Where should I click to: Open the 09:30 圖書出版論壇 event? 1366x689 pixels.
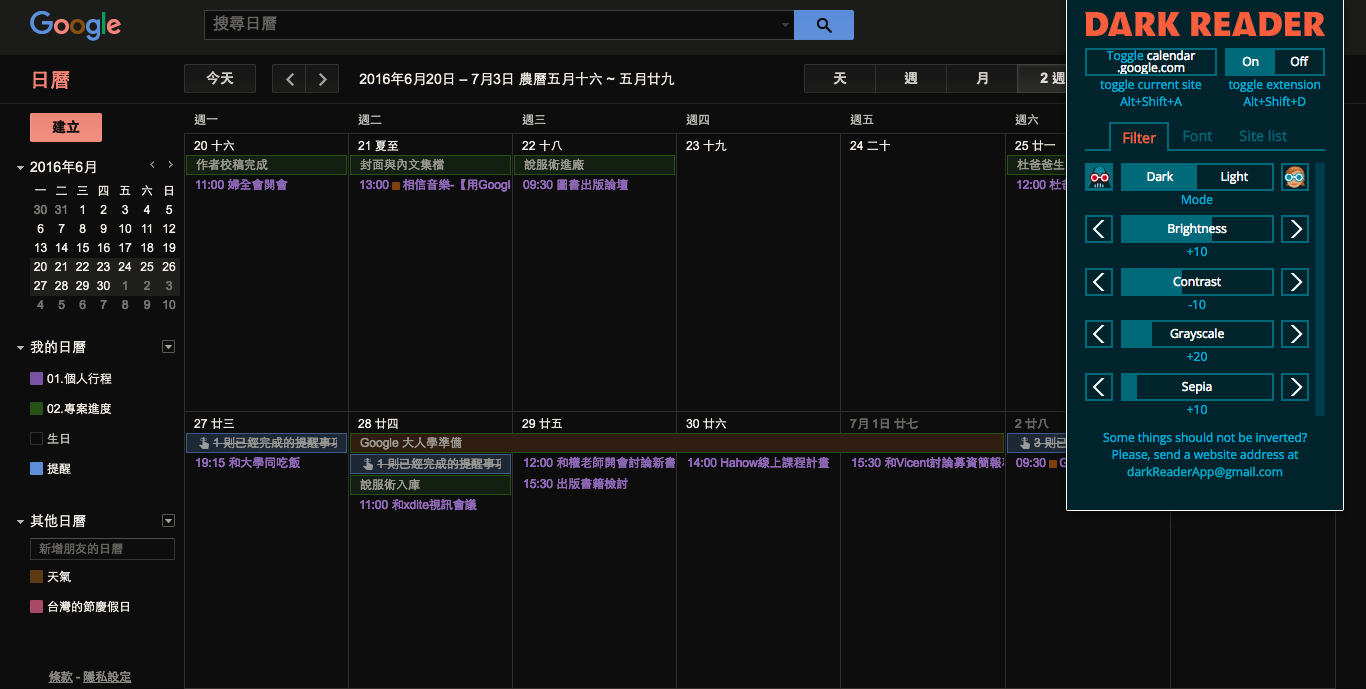[575, 185]
